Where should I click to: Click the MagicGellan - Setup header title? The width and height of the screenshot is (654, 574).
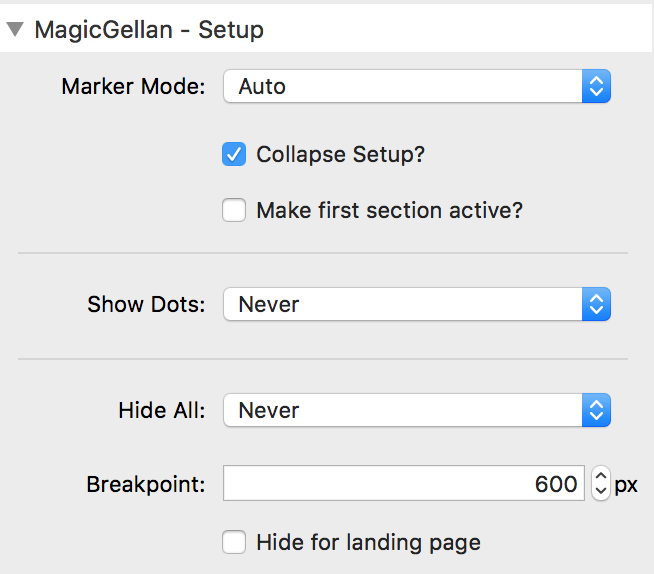pyautogui.click(x=149, y=29)
